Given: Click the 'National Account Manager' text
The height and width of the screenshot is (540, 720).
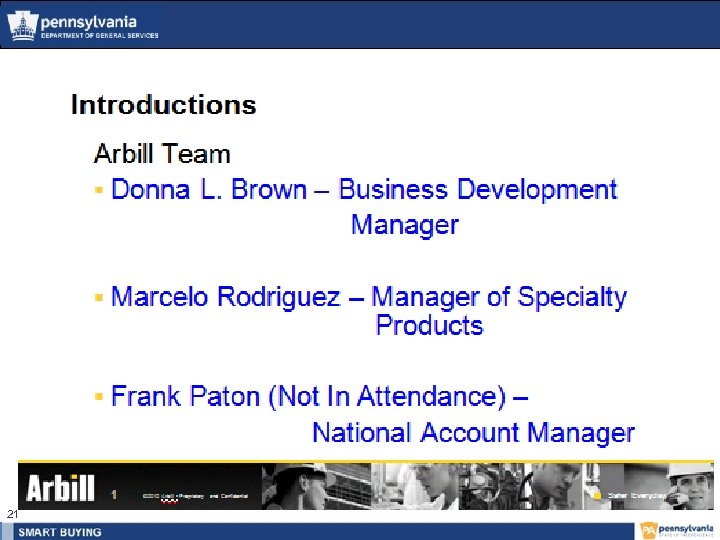Looking at the screenshot, I should coord(473,433).
